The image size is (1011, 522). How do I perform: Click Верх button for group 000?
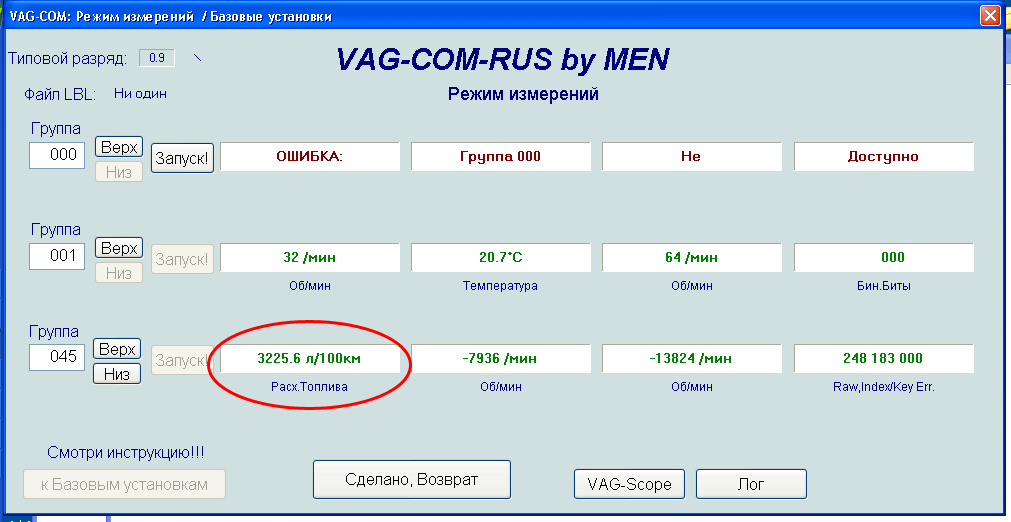(119, 147)
